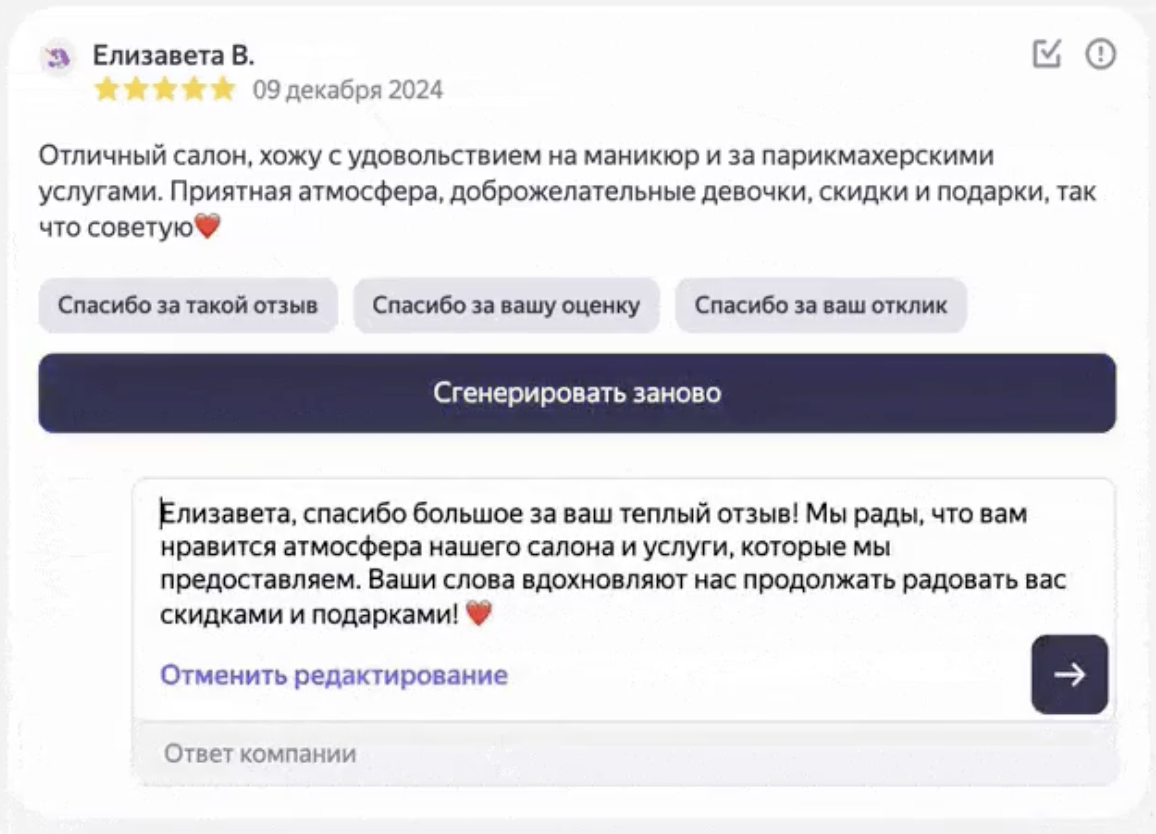Screen dimensions: 1156x834
Task: Click the first star of the rating
Action: tap(107, 90)
